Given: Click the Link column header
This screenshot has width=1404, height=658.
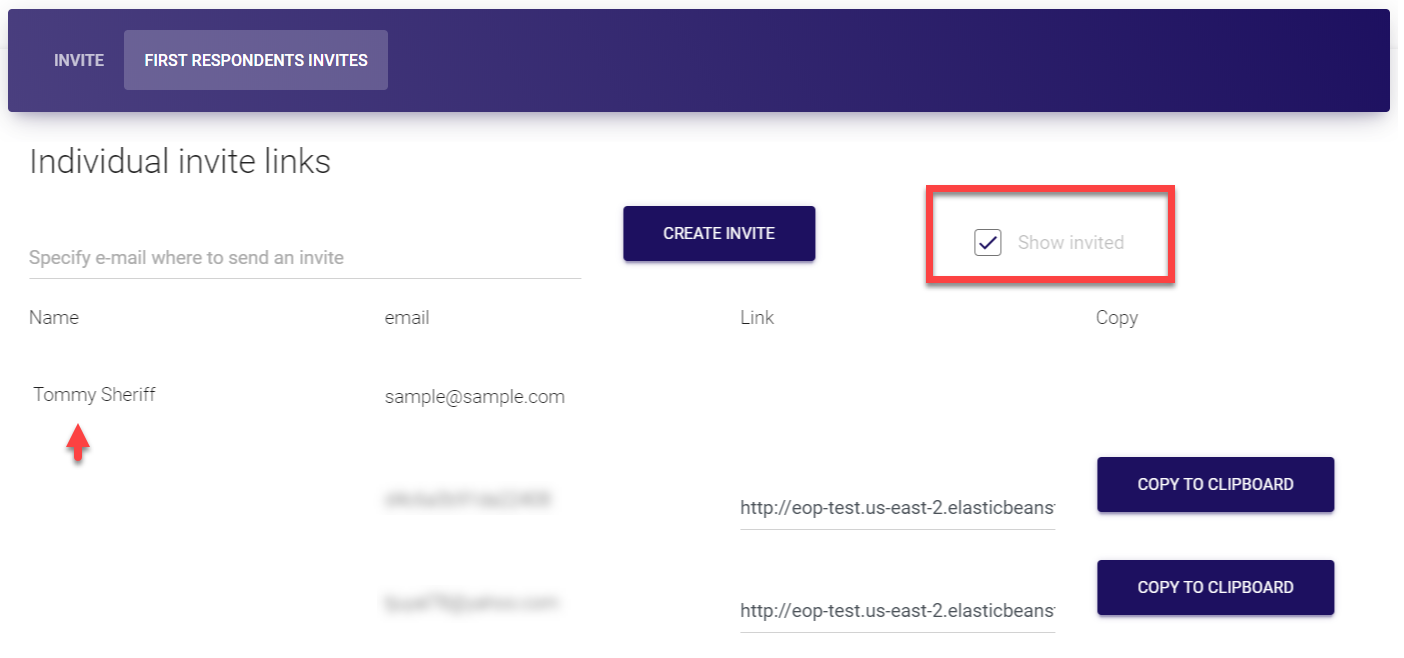Looking at the screenshot, I should coord(757,318).
